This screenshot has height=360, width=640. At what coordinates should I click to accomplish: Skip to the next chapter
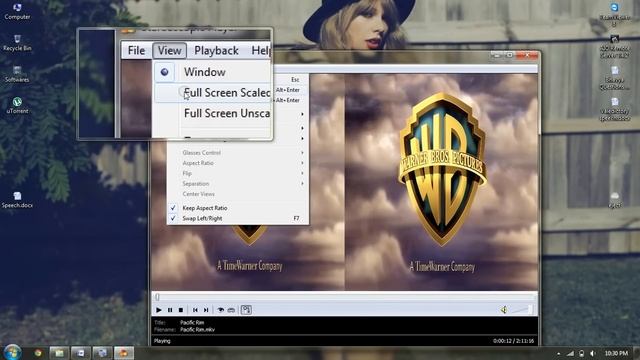tap(206, 310)
